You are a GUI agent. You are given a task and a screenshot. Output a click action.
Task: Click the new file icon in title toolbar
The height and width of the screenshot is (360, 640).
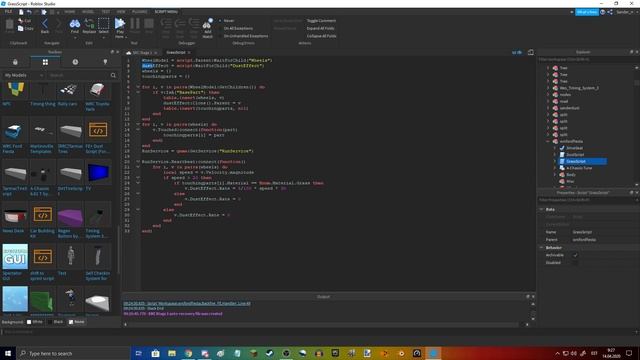[x=21, y=12]
